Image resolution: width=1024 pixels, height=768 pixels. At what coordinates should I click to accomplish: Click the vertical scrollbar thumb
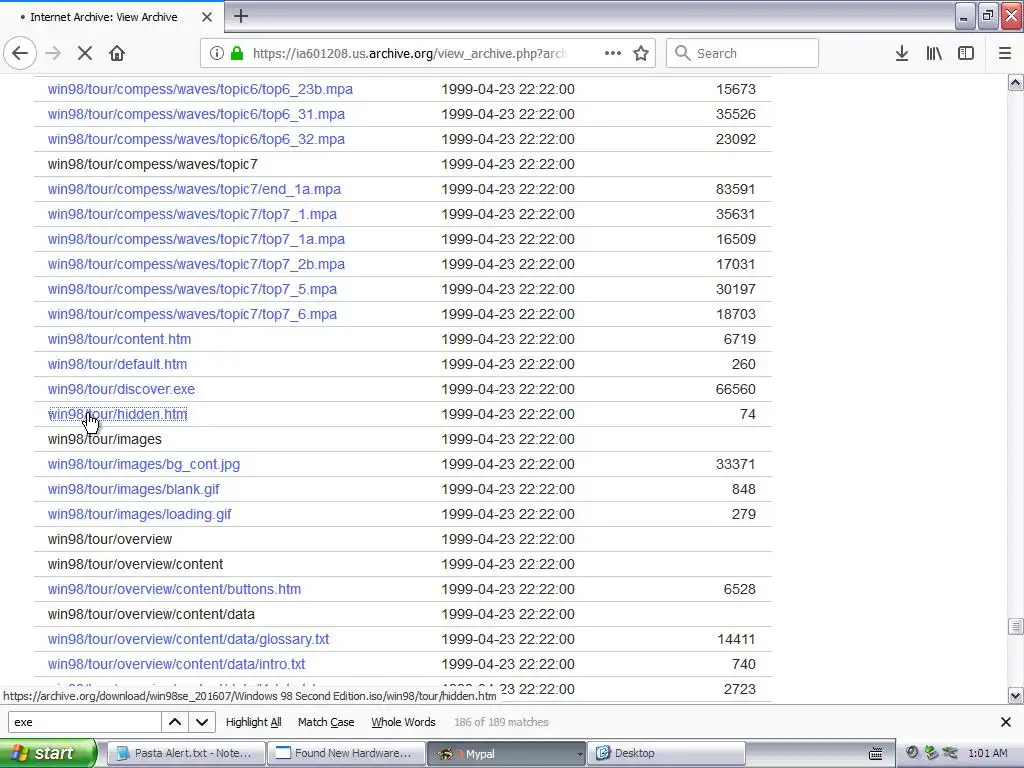(1016, 626)
